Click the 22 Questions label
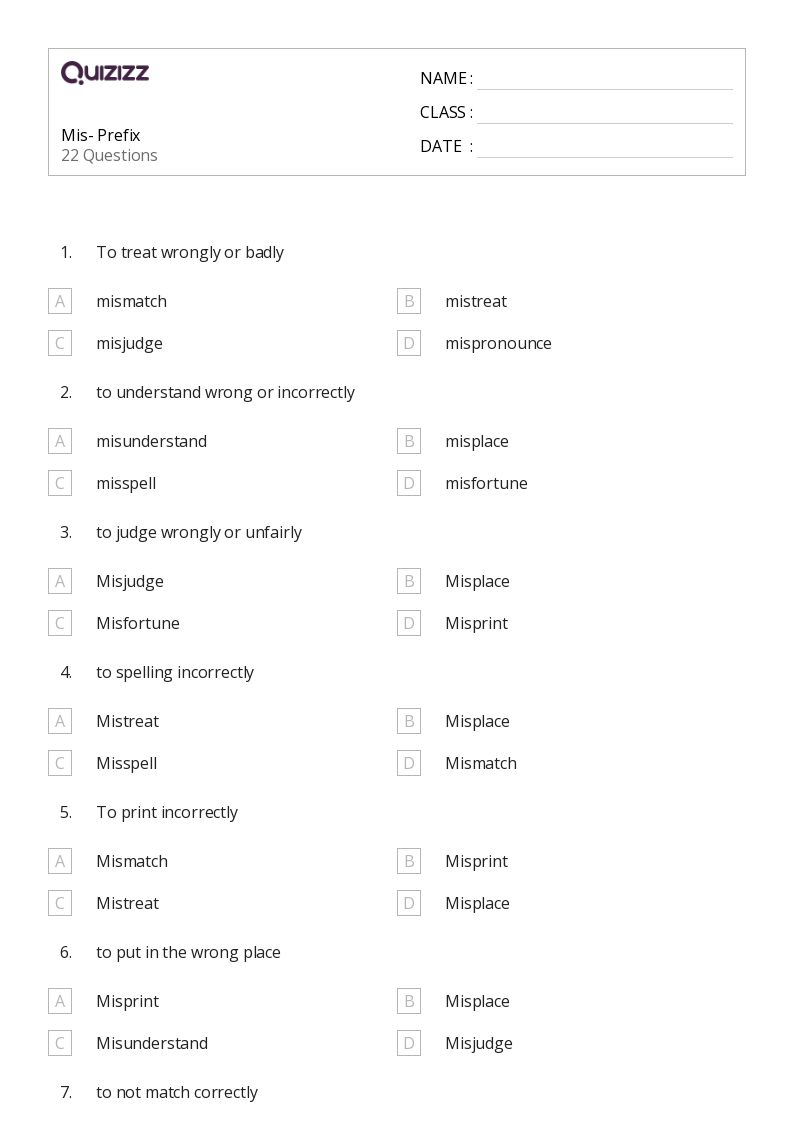Viewport: 794px width, 1123px height. (x=109, y=155)
